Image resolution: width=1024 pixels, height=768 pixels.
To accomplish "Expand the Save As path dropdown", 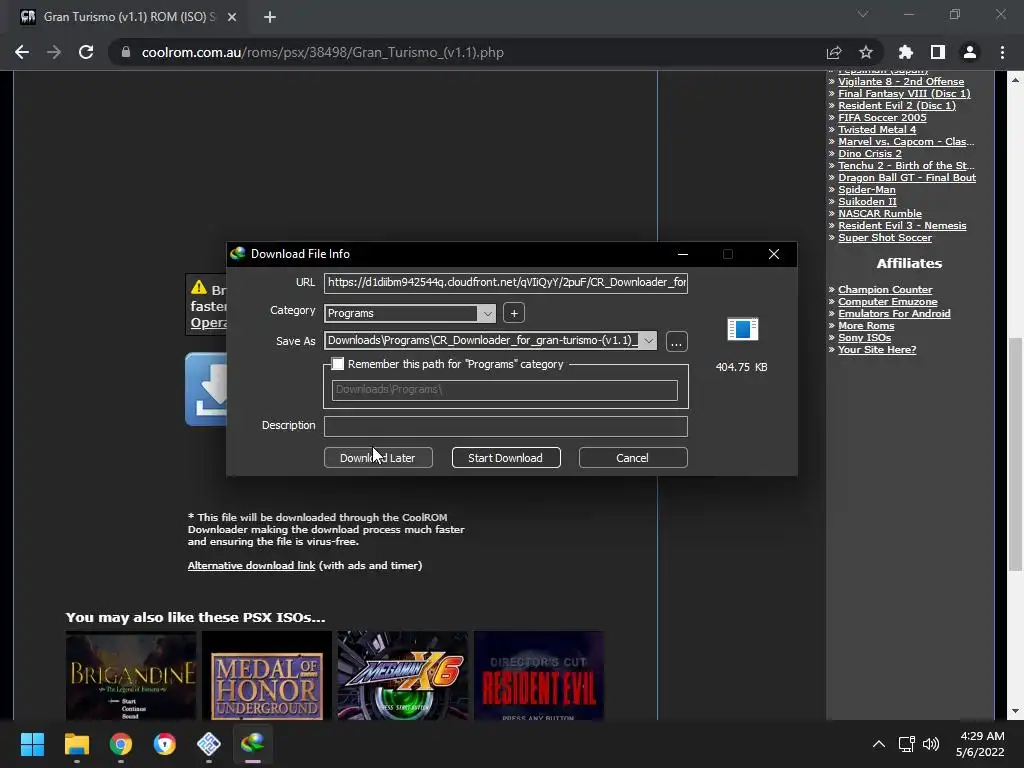I will click(648, 340).
